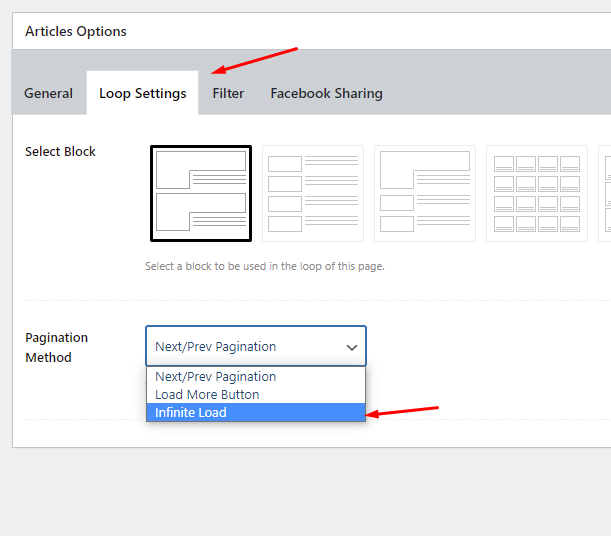Click the Select Block label

pyautogui.click(x=60, y=152)
